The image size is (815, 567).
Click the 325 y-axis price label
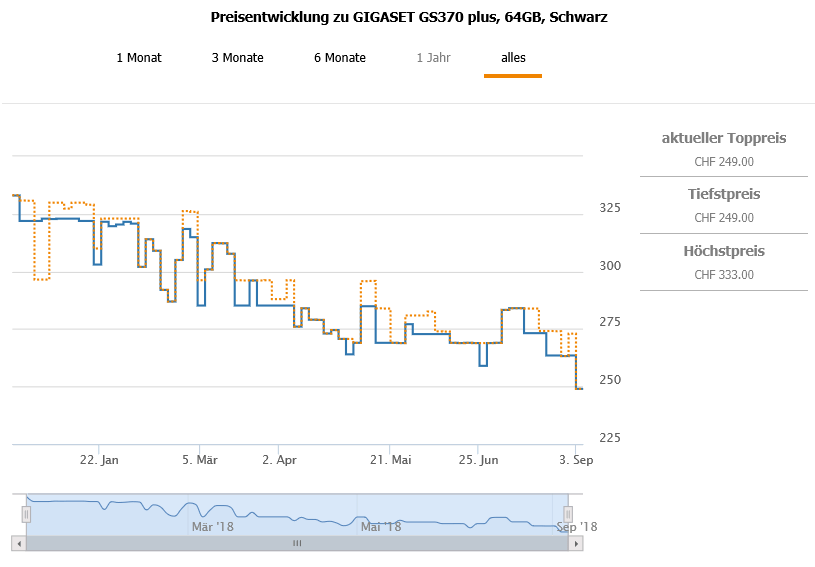pyautogui.click(x=599, y=208)
